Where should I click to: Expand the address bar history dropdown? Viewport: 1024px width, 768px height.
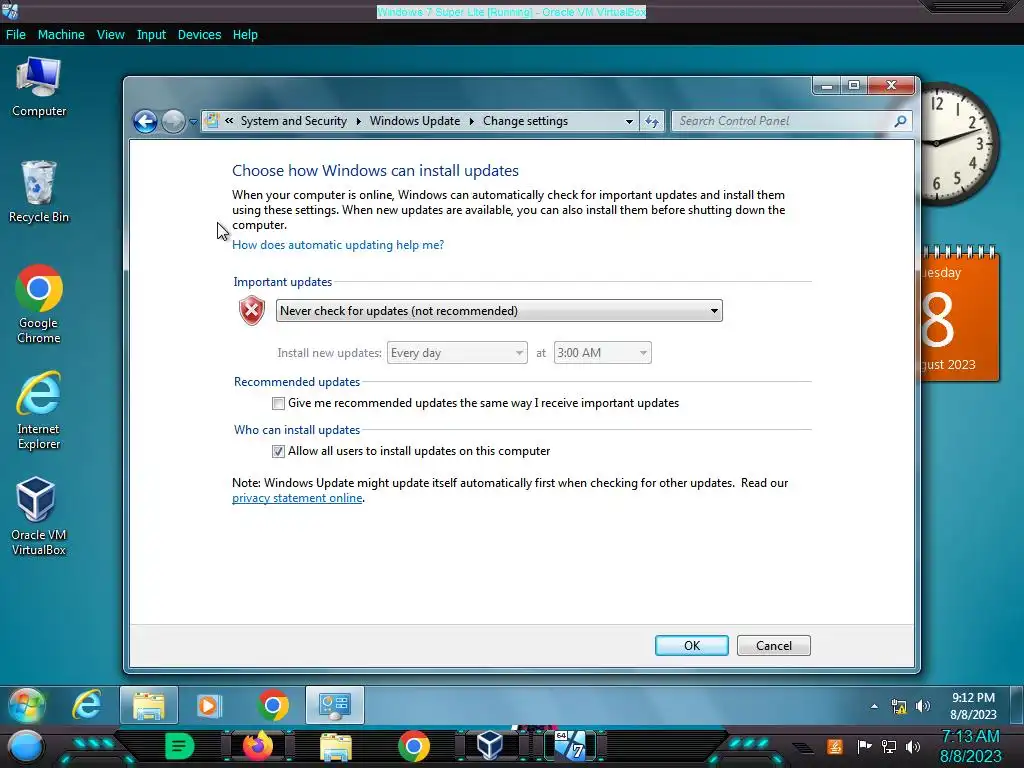point(629,121)
